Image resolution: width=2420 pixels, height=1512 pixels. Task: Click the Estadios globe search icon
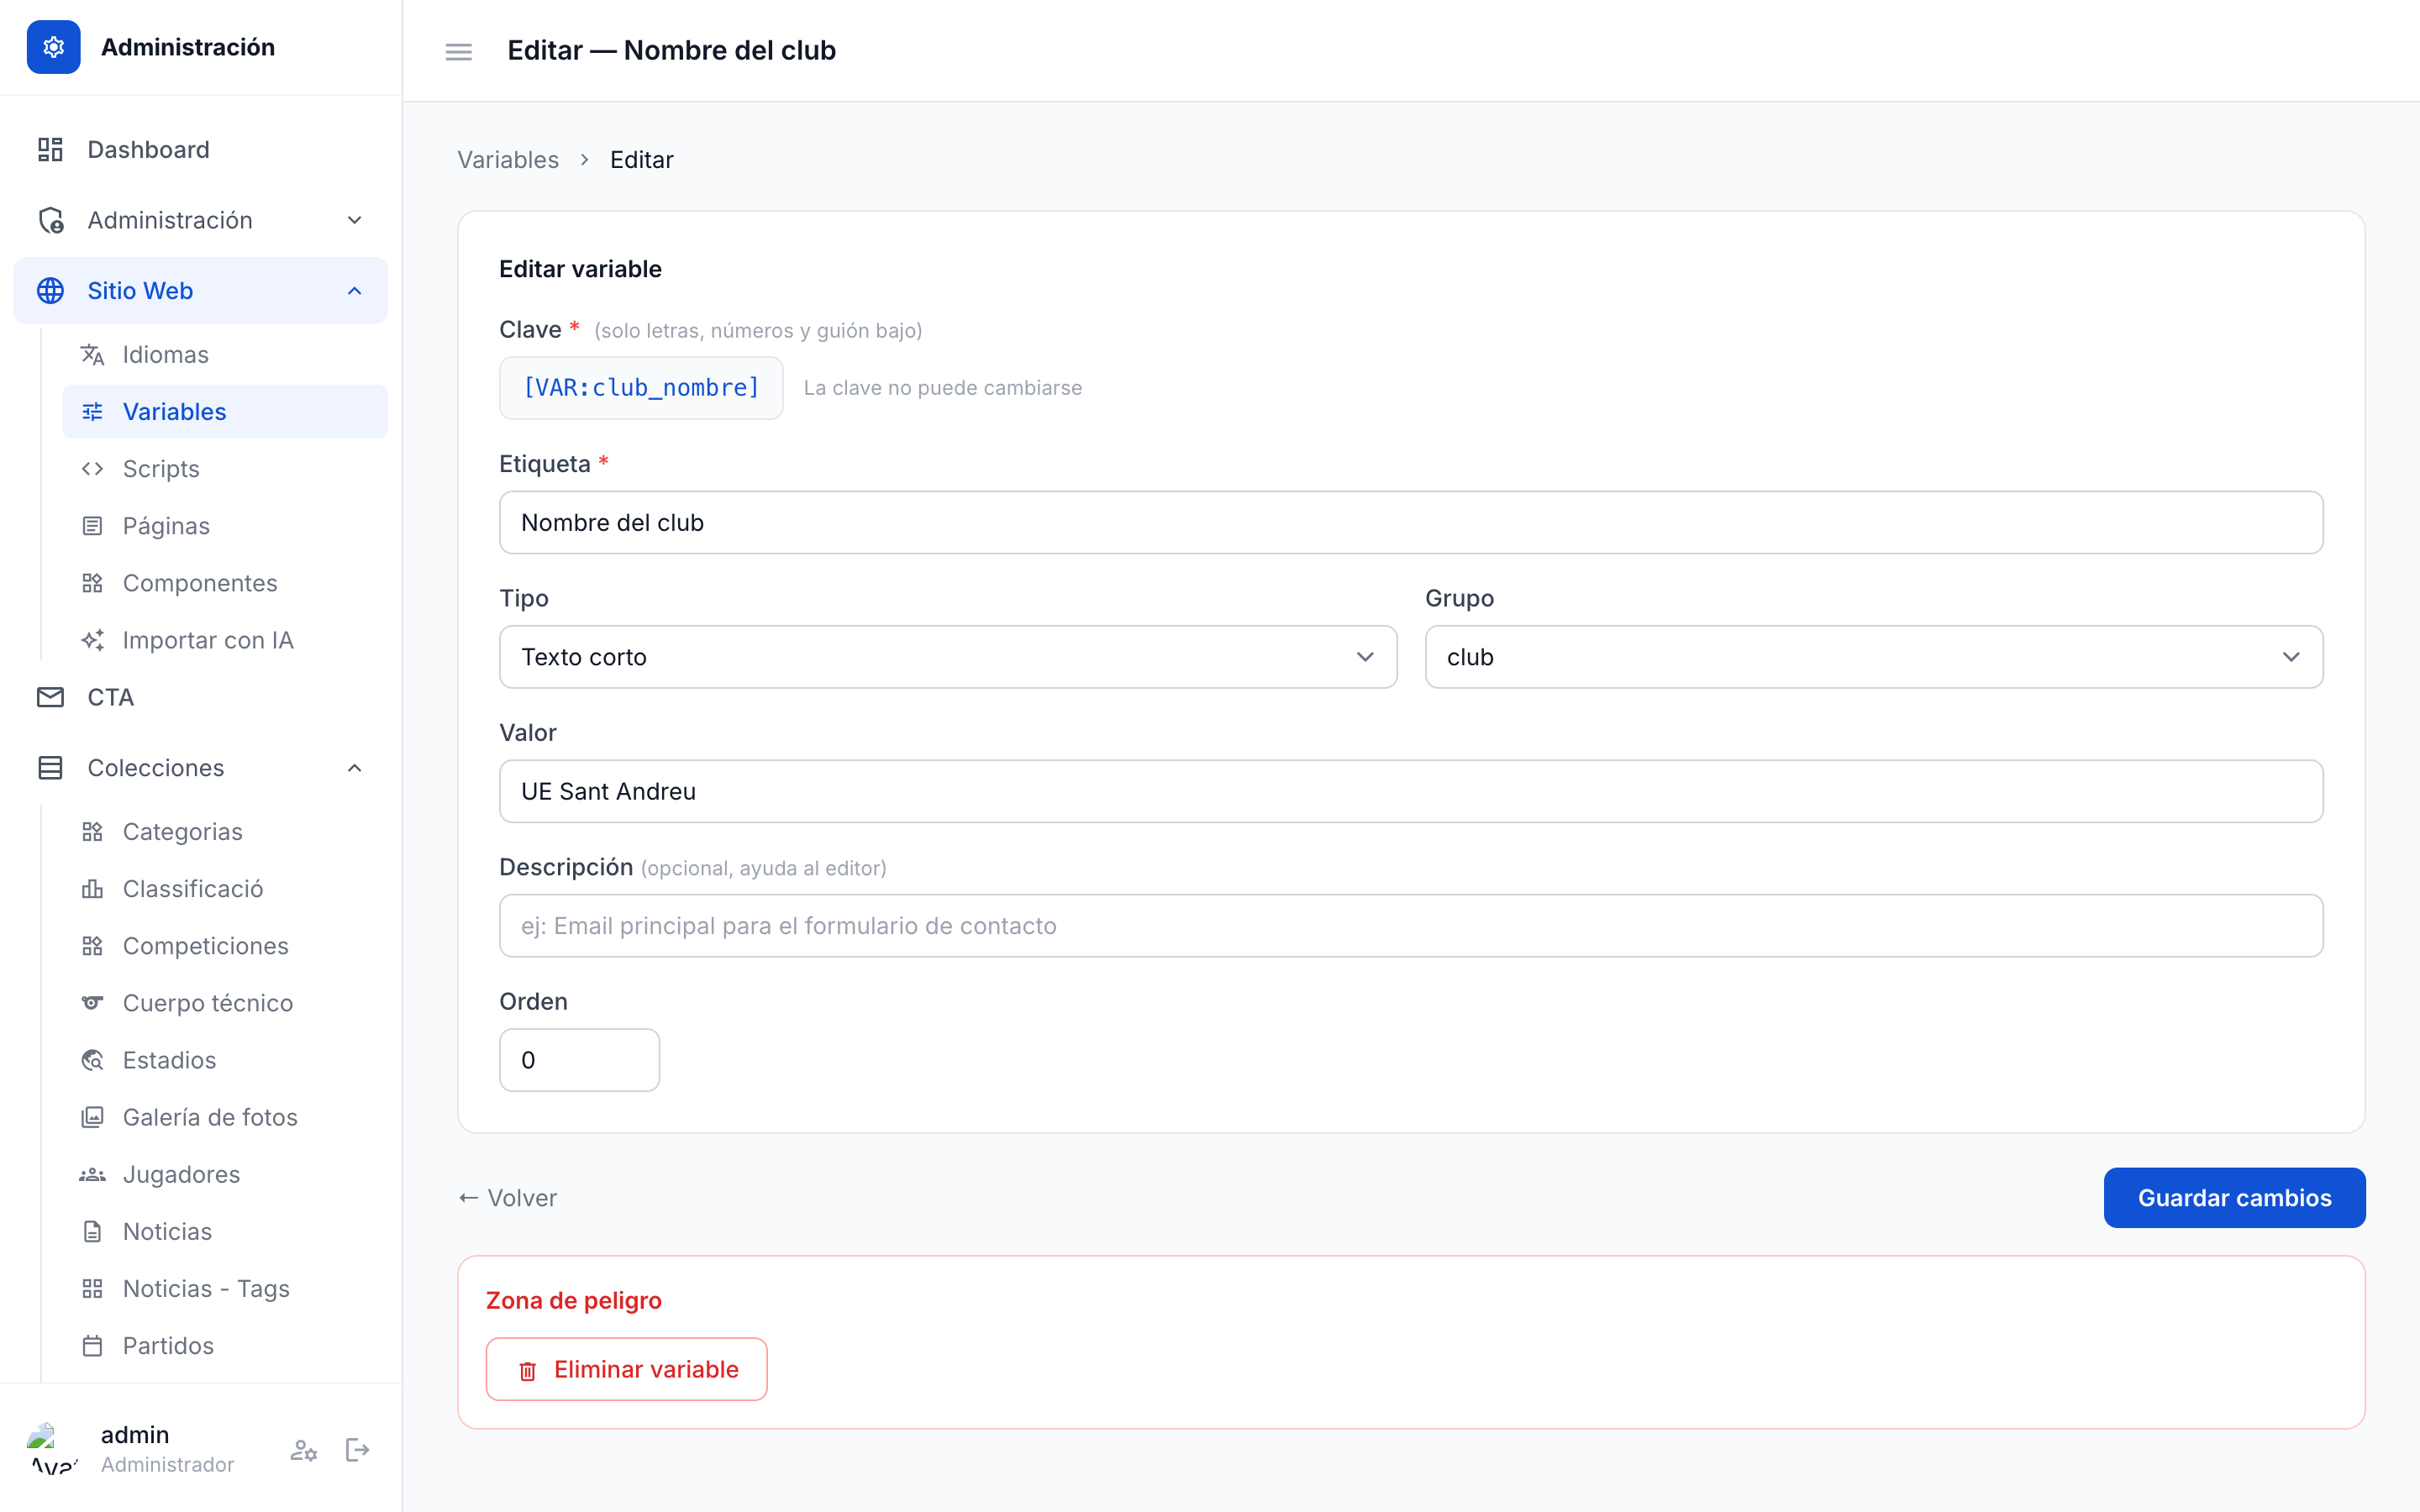[x=92, y=1060]
